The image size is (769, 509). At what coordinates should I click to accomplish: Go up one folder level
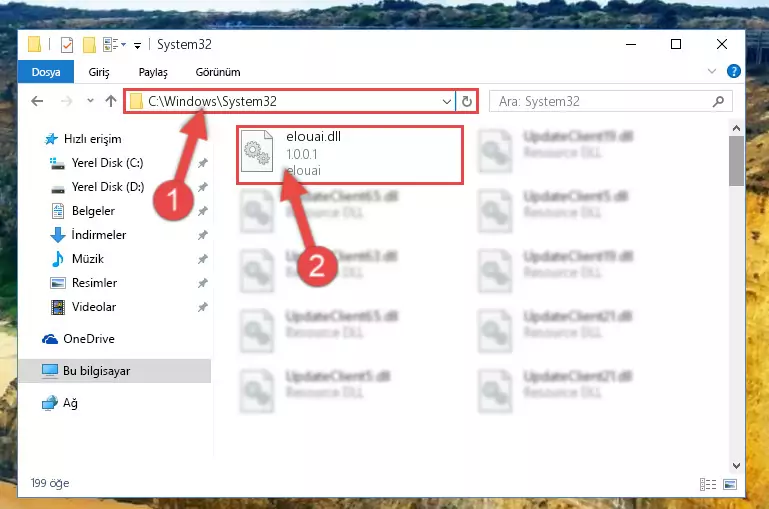point(111,101)
